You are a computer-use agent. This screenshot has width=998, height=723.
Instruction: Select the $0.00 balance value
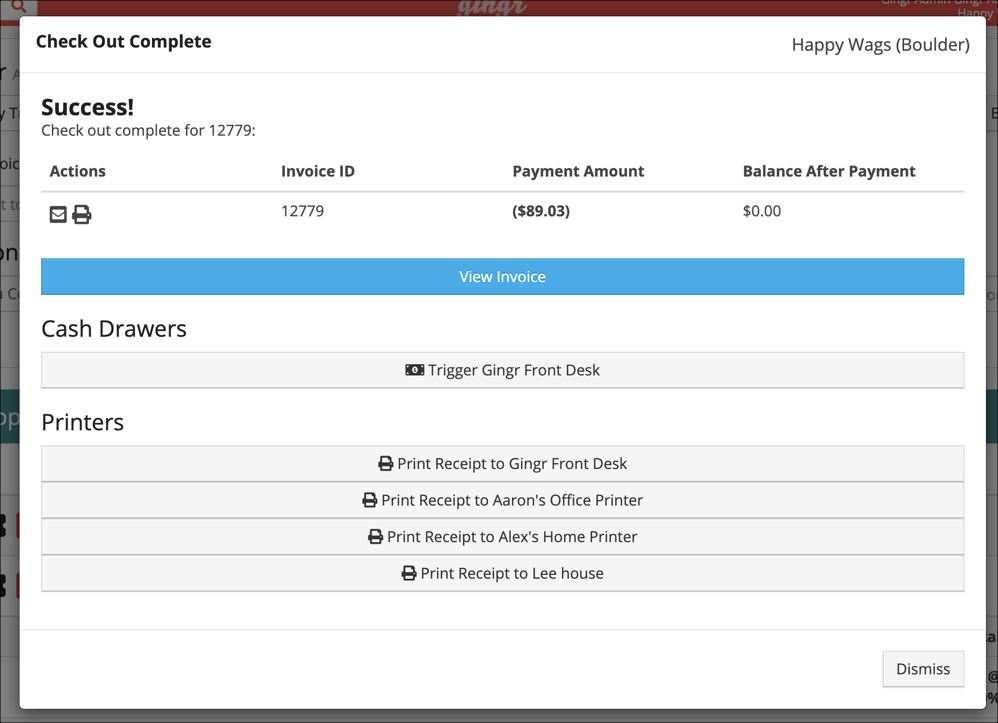coord(762,211)
